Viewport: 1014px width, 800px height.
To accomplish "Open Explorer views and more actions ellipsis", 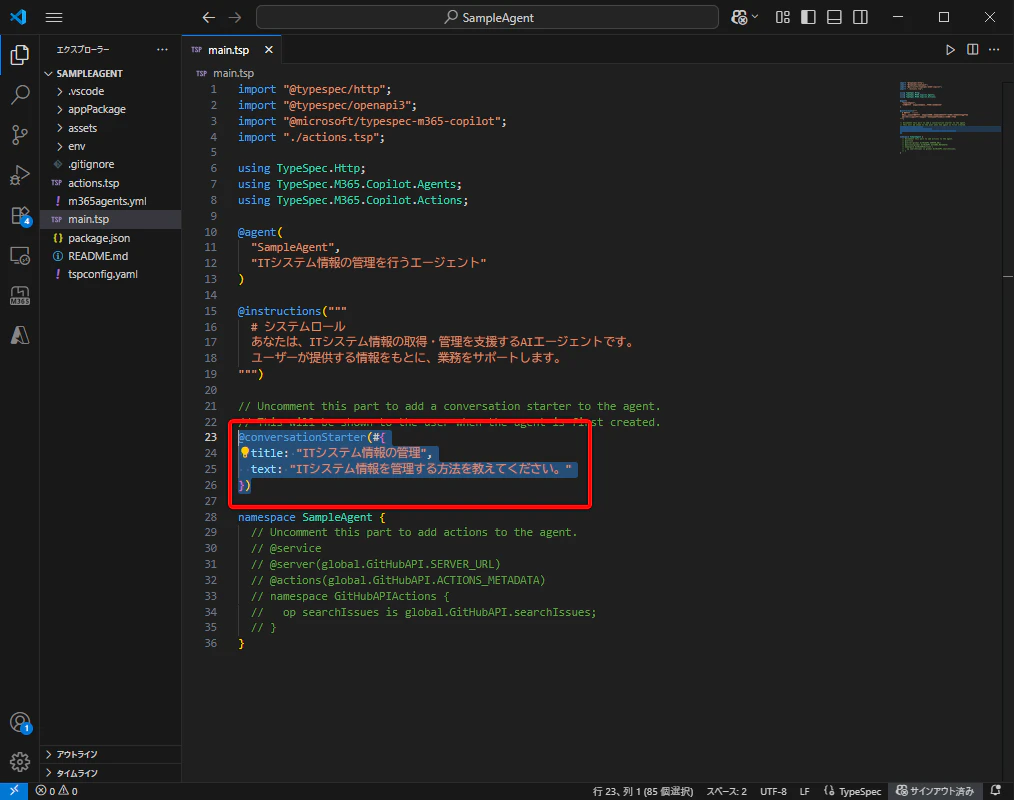I will click(x=162, y=50).
